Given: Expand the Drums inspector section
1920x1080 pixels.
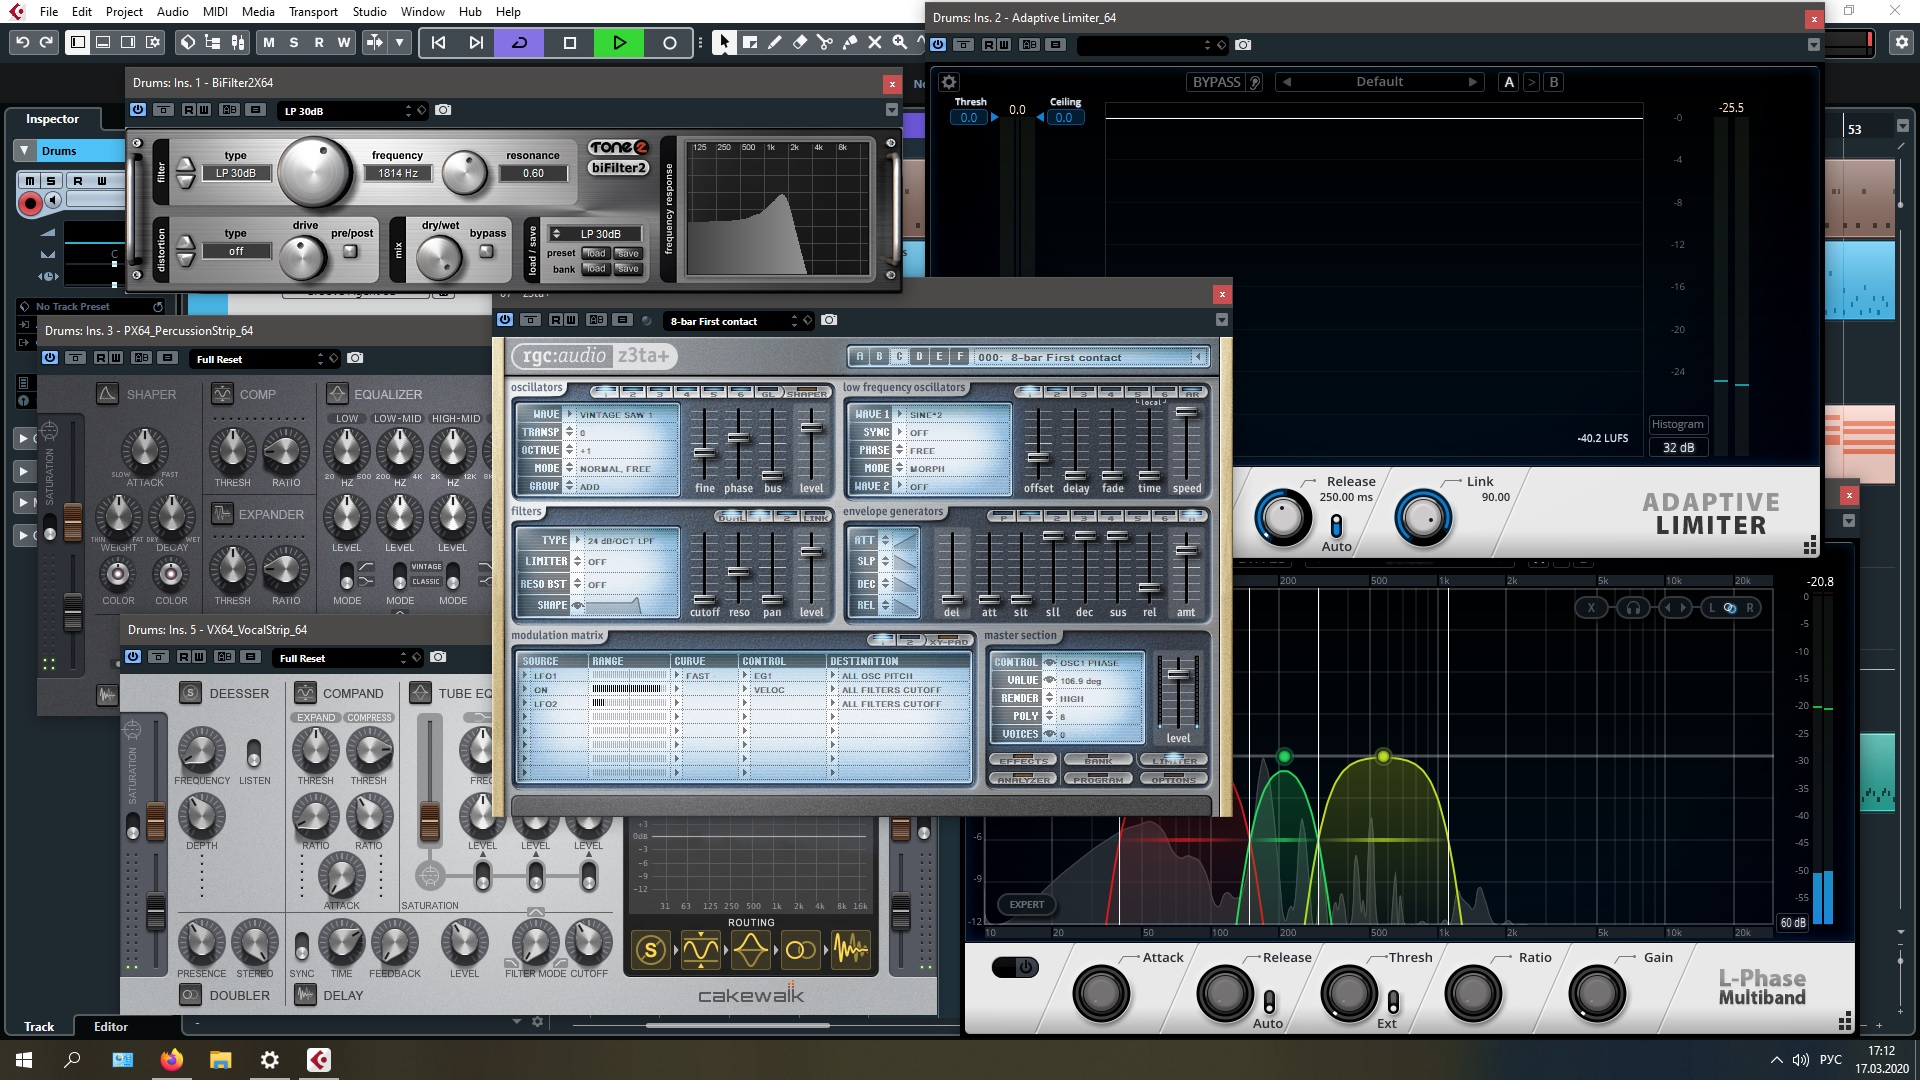Looking at the screenshot, I should pyautogui.click(x=24, y=150).
